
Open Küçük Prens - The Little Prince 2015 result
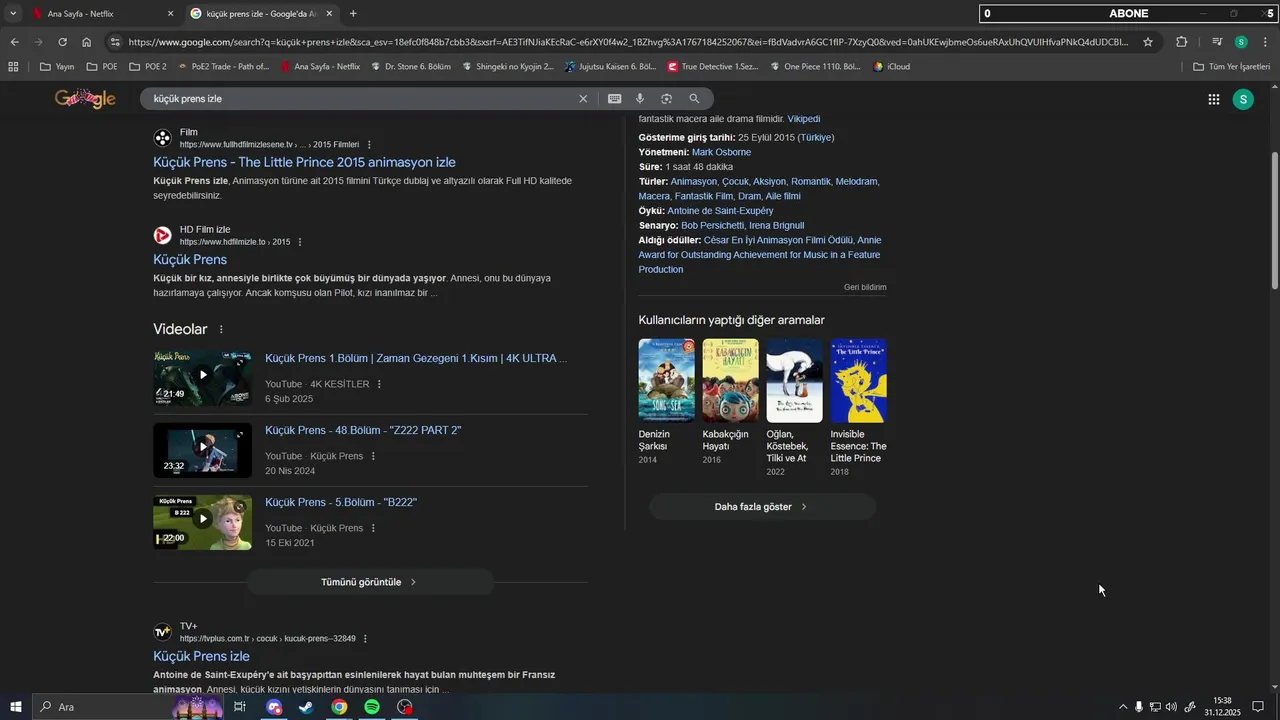(x=304, y=162)
